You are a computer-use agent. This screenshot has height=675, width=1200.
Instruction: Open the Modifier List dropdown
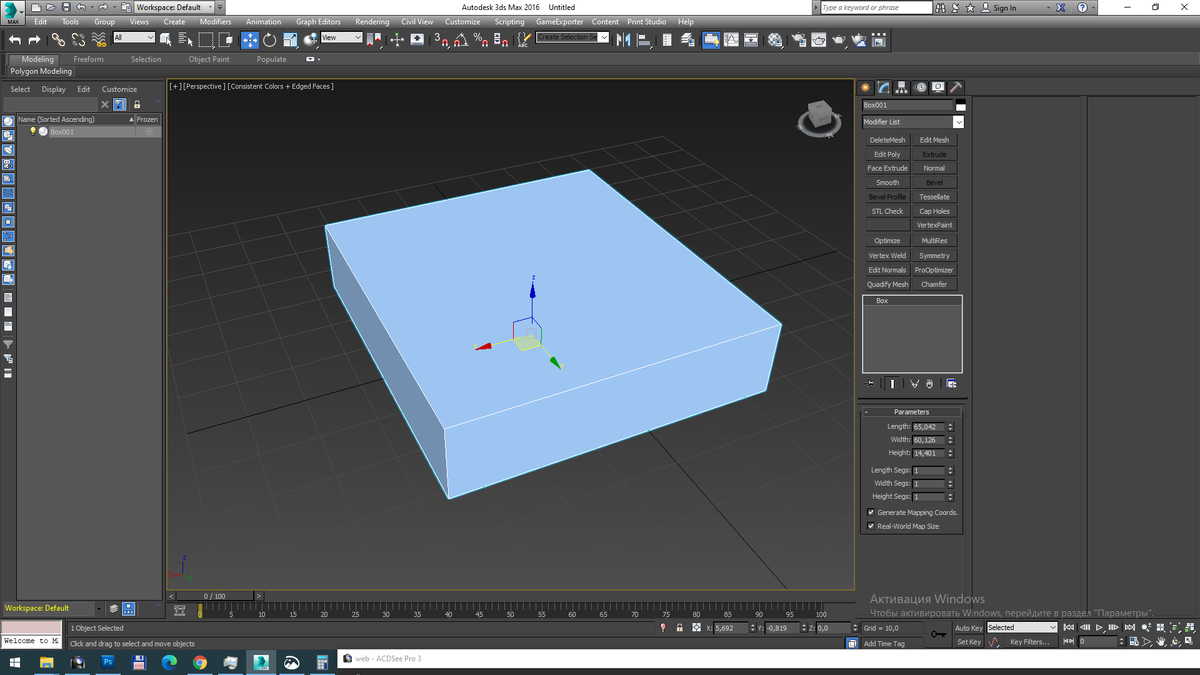(913, 122)
